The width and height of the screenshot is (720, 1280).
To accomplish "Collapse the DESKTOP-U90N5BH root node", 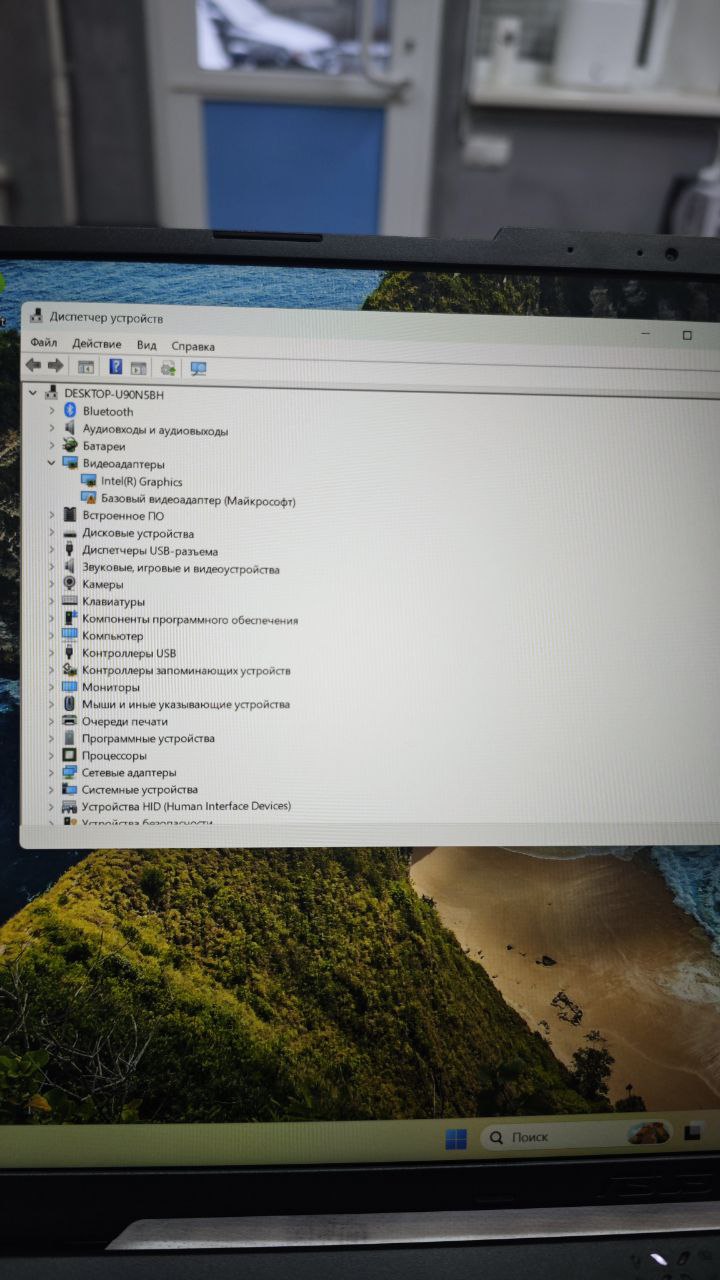I will point(34,394).
